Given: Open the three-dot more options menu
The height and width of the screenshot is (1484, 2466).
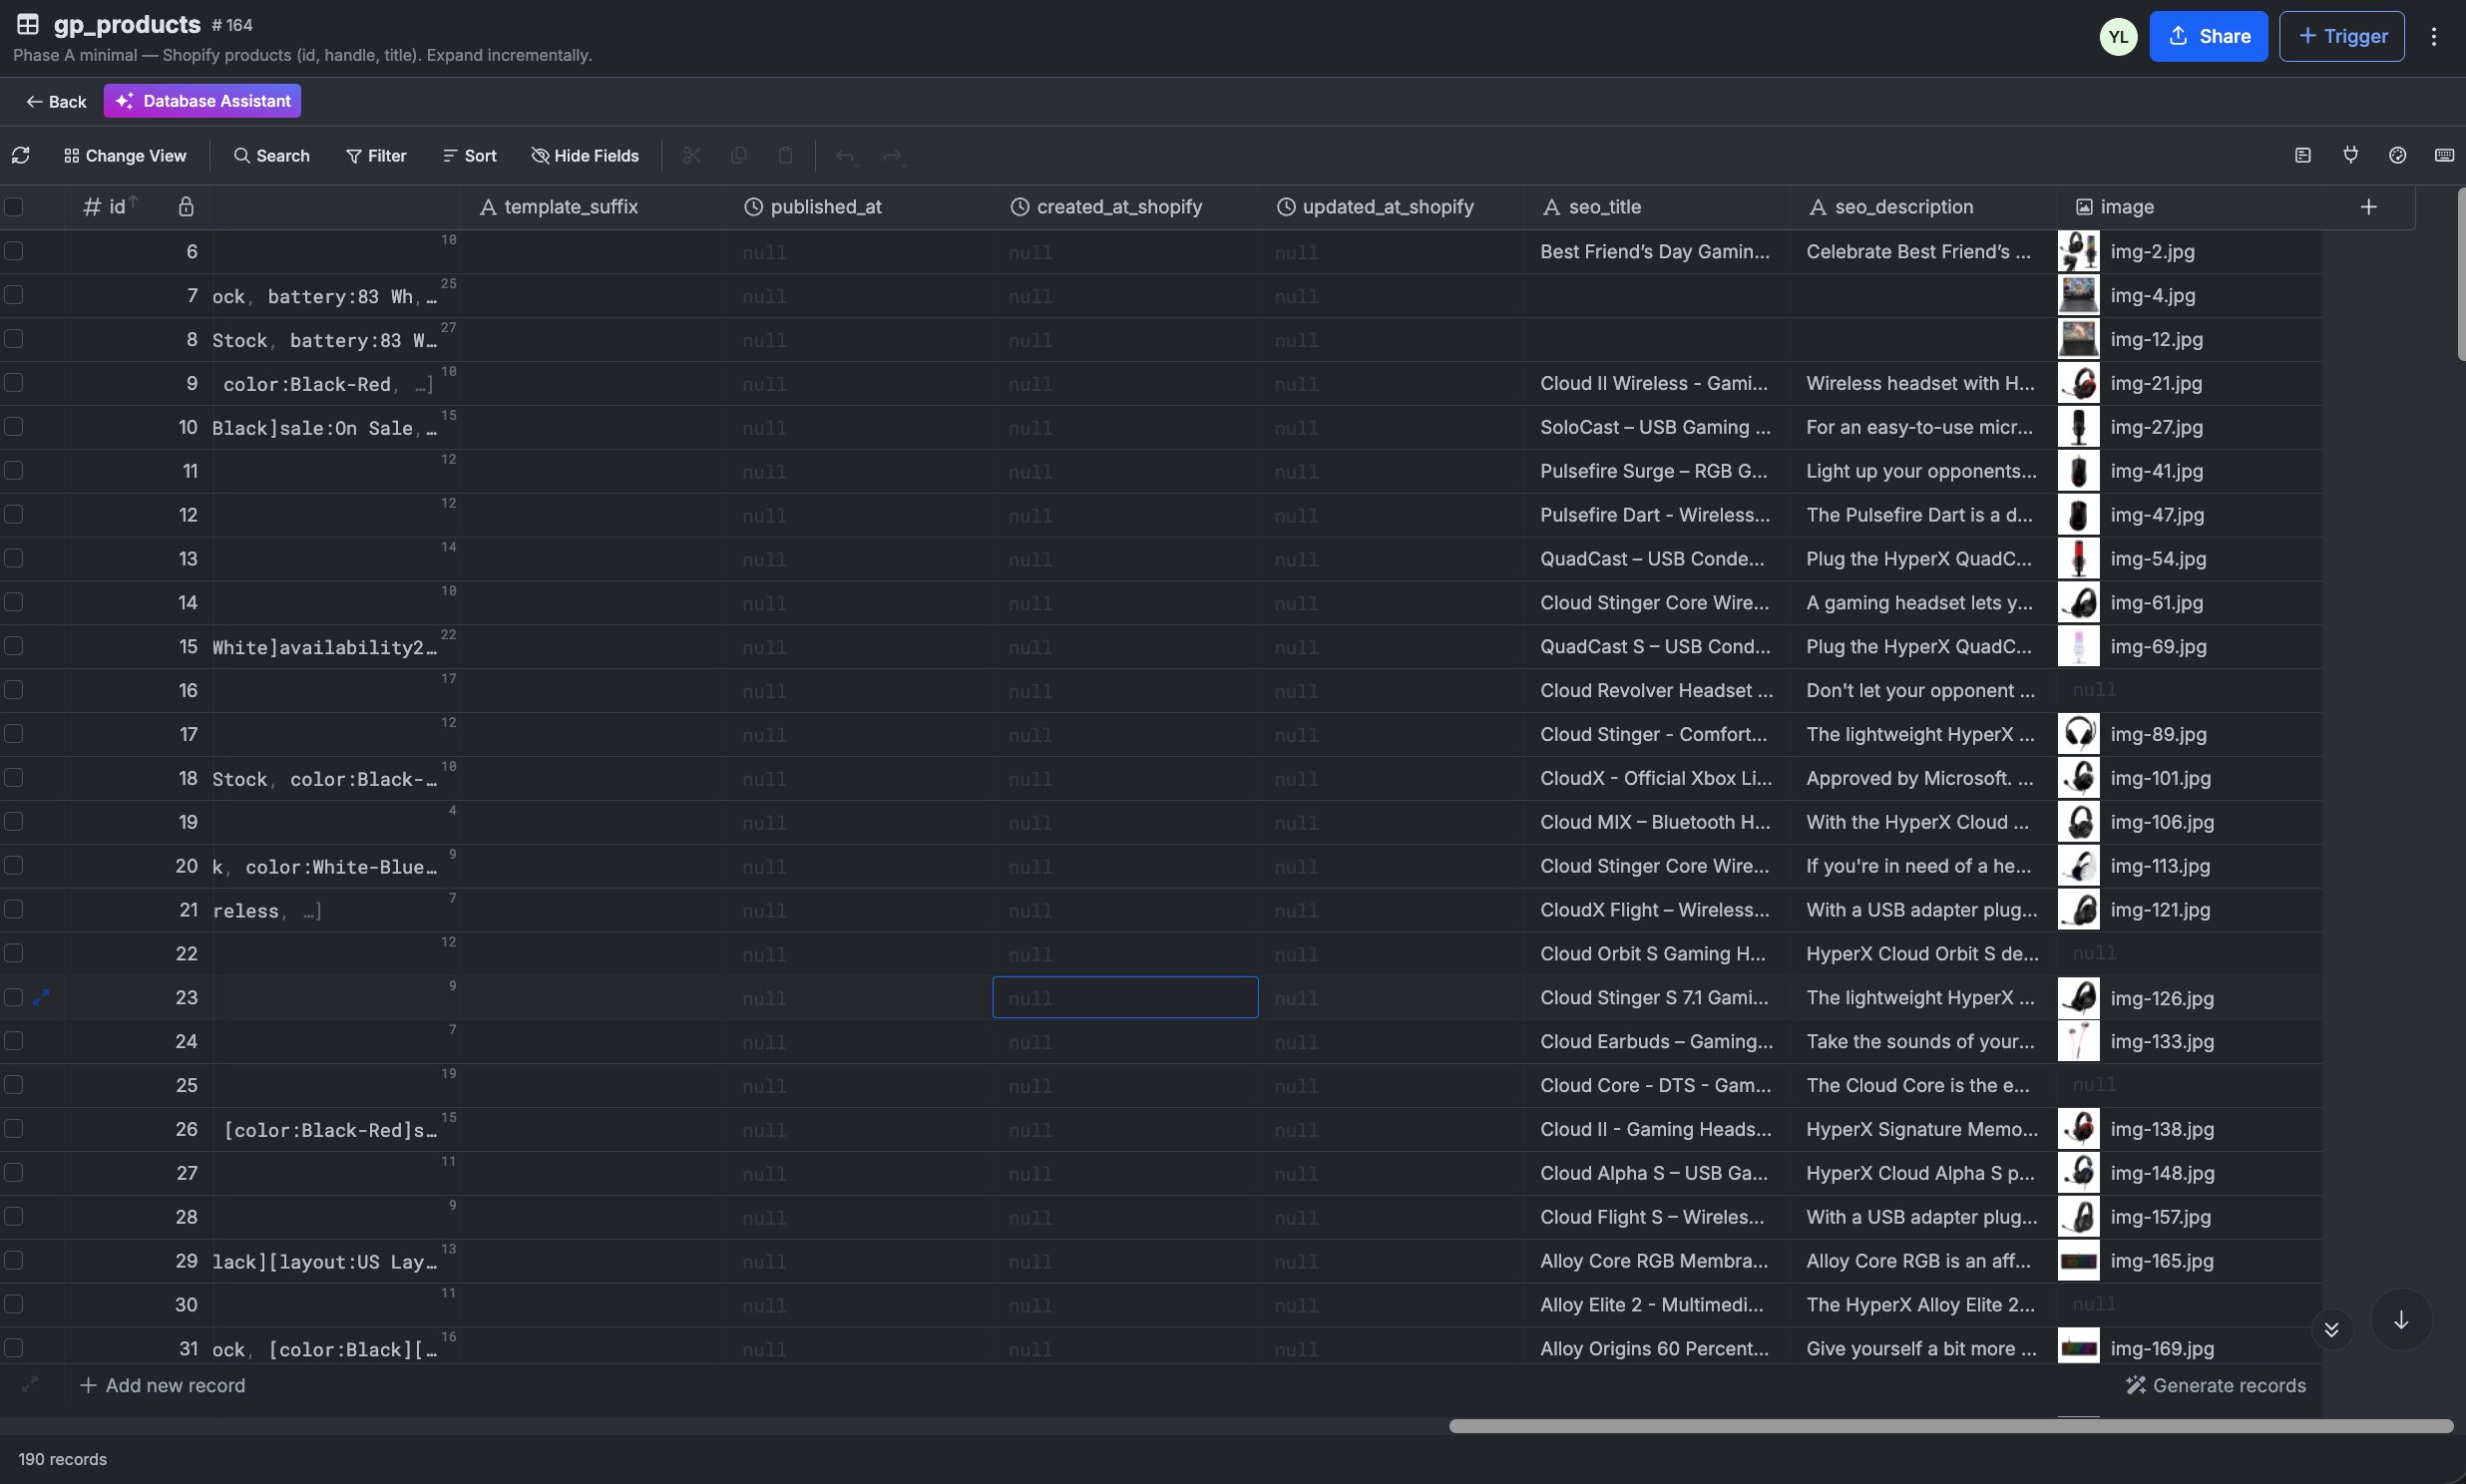Looking at the screenshot, I should tap(2433, 36).
